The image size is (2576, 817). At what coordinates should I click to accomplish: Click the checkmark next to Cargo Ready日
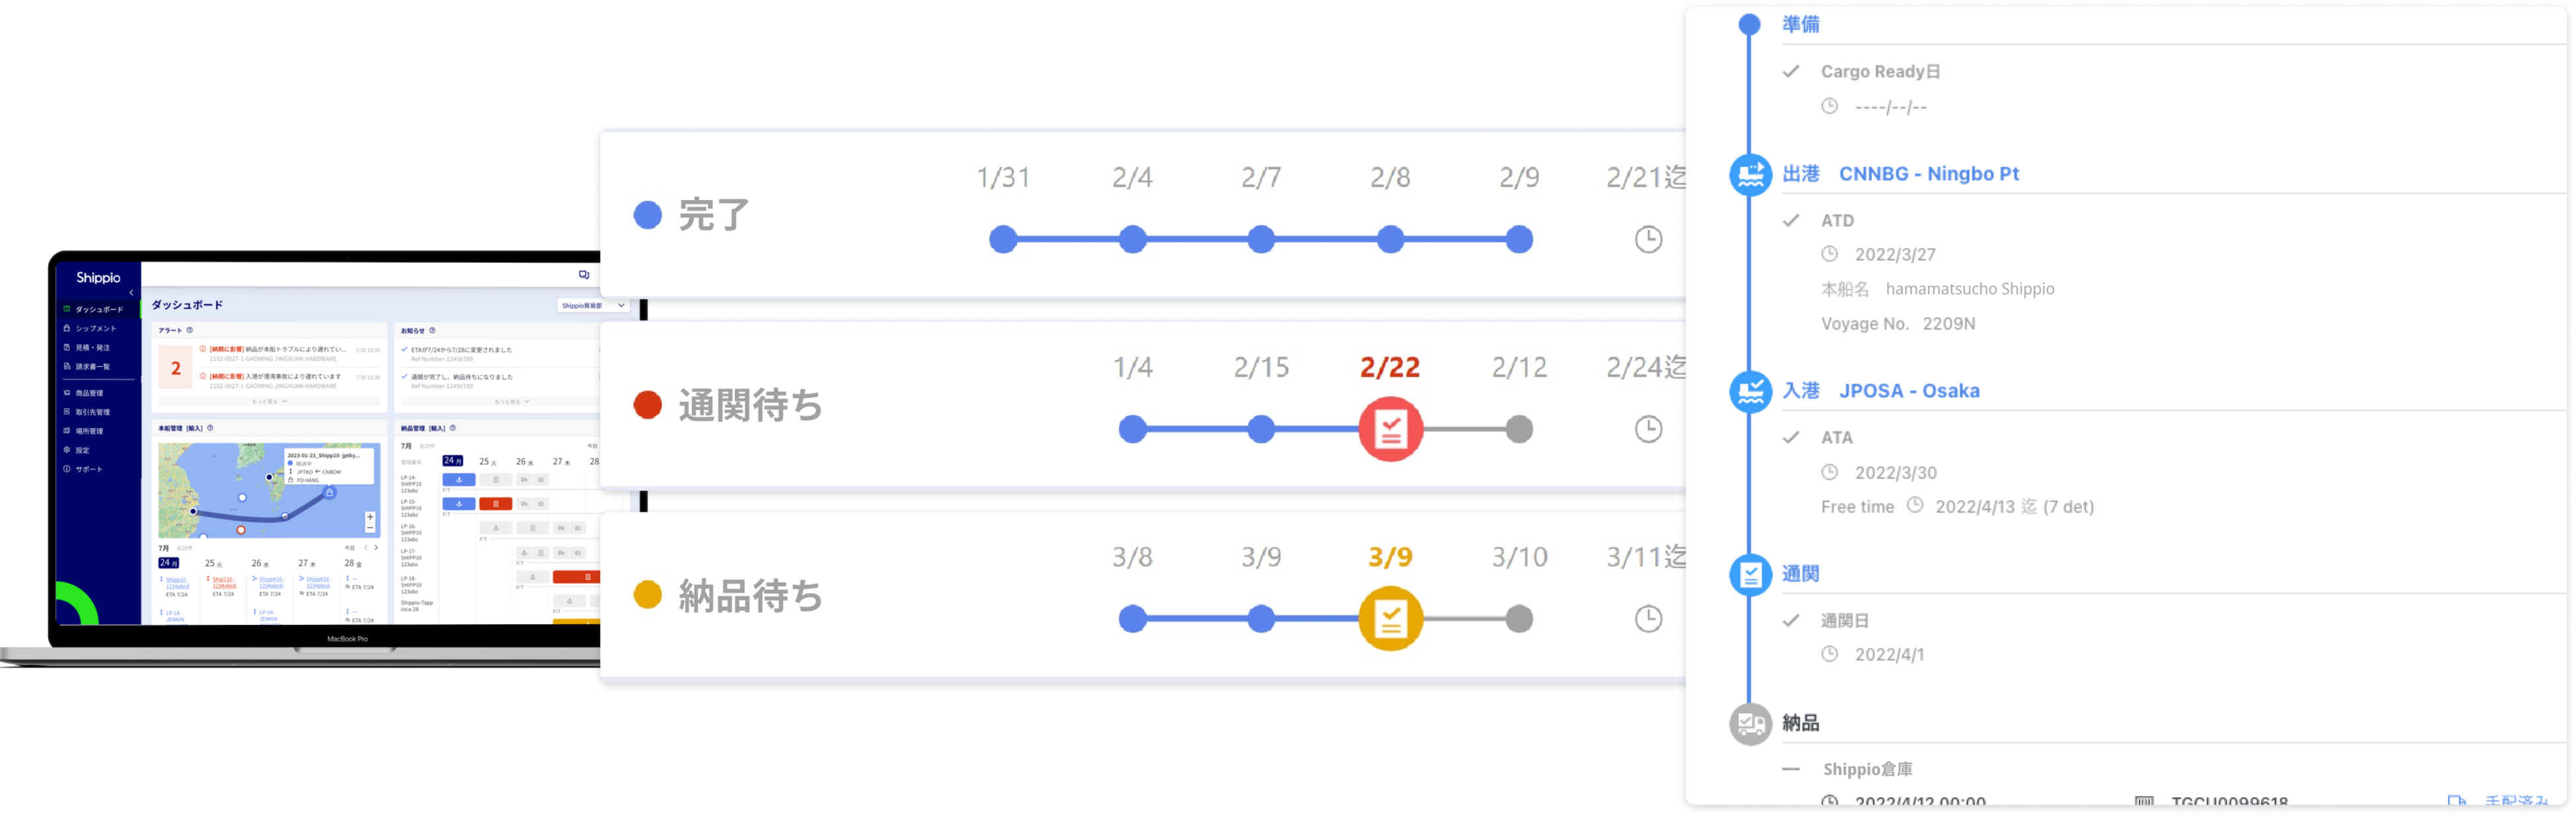pyautogui.click(x=1791, y=71)
